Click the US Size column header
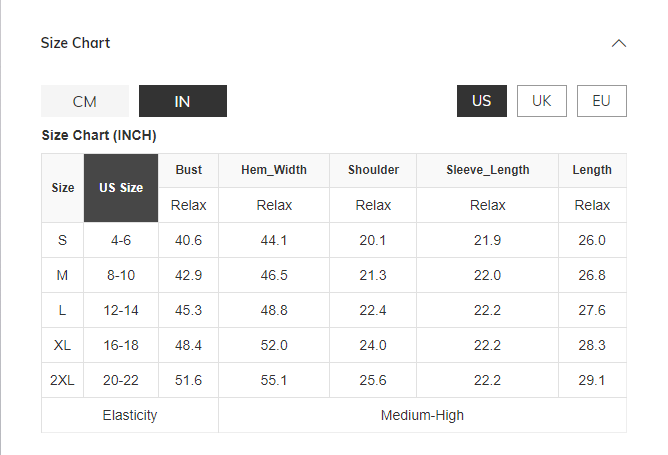Viewport: 668px width, 455px height. (121, 187)
